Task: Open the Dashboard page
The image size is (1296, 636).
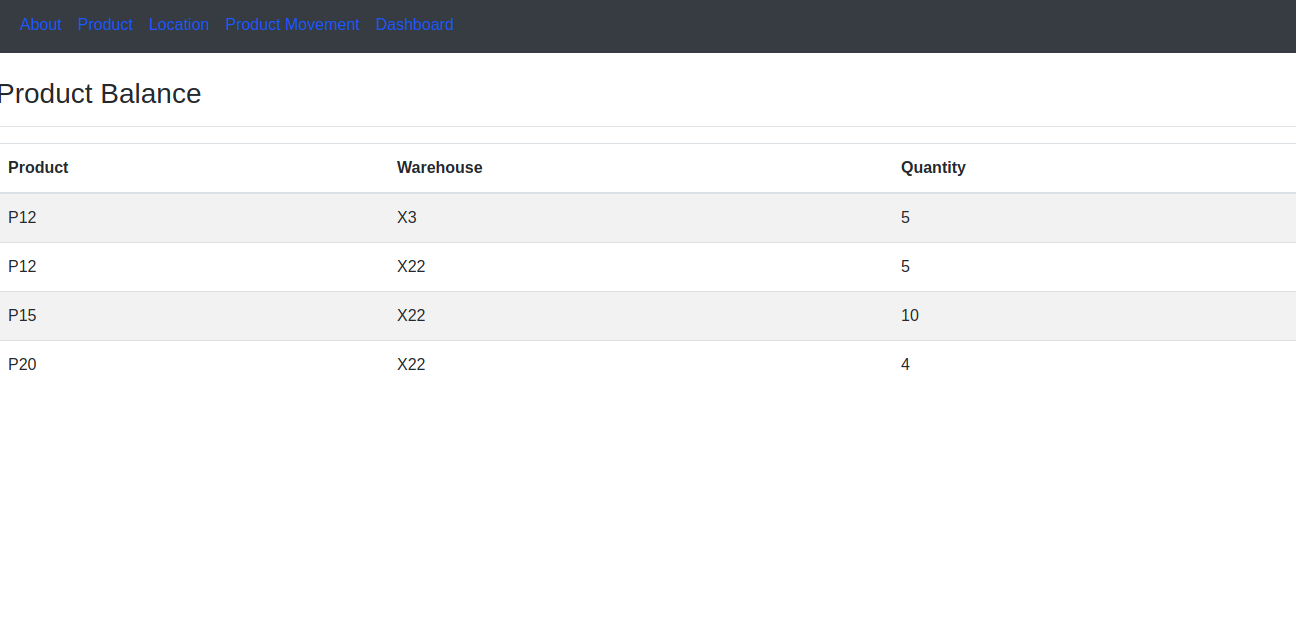Action: tap(414, 24)
